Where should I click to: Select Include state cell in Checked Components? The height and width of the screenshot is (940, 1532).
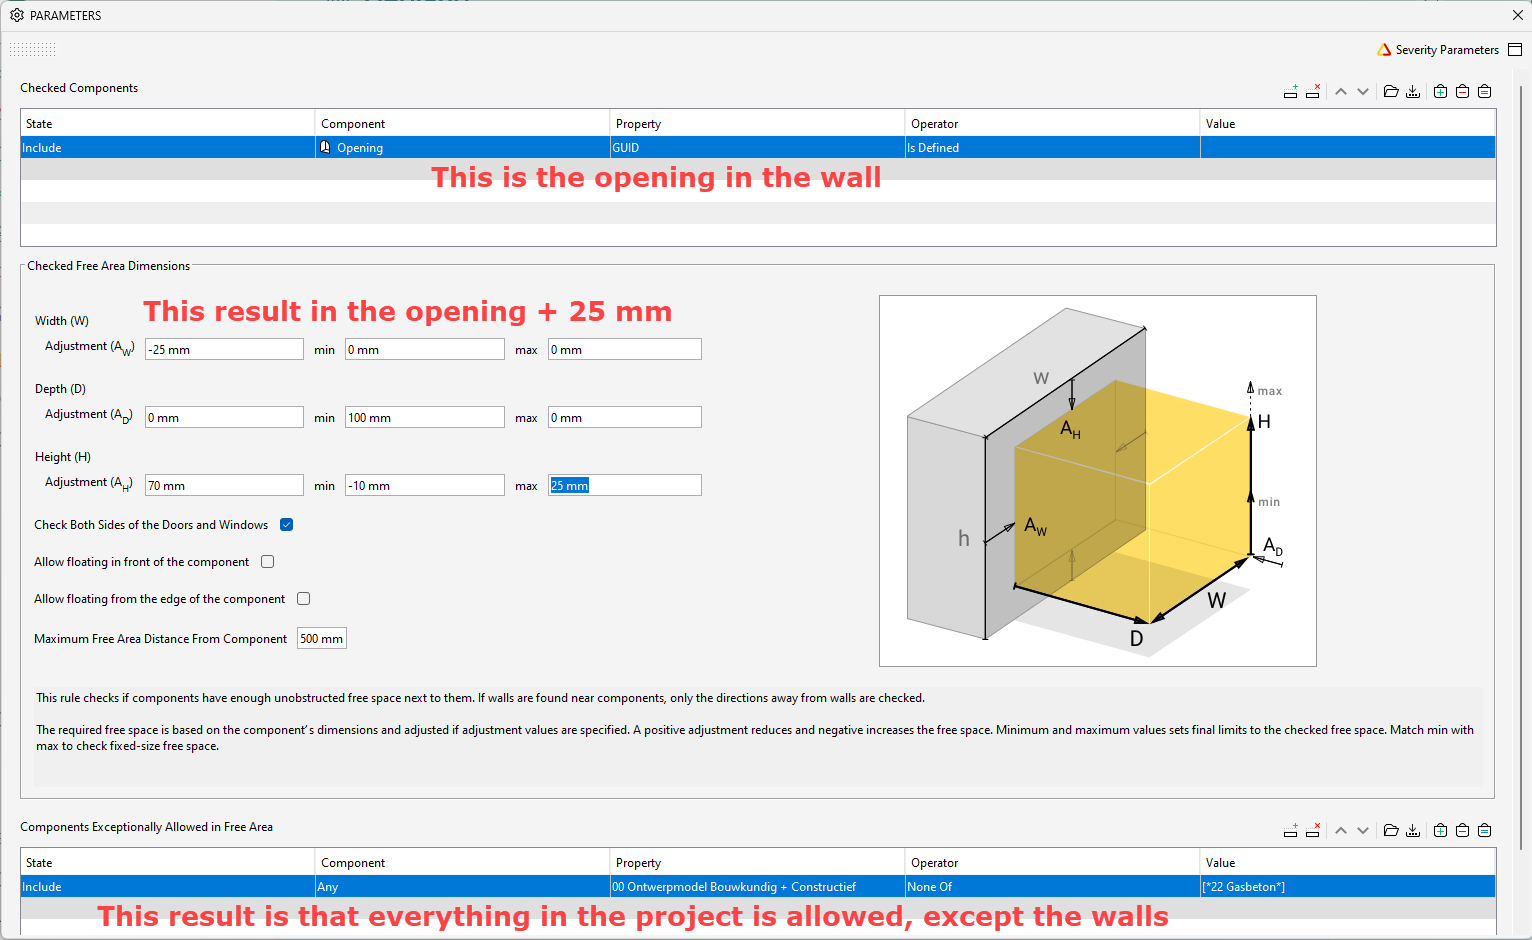(168, 148)
